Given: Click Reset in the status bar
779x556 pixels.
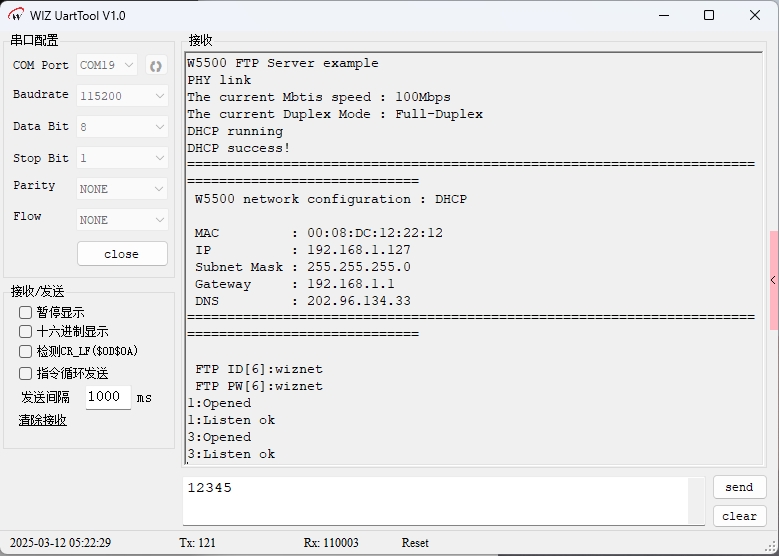Looking at the screenshot, I should [415, 543].
